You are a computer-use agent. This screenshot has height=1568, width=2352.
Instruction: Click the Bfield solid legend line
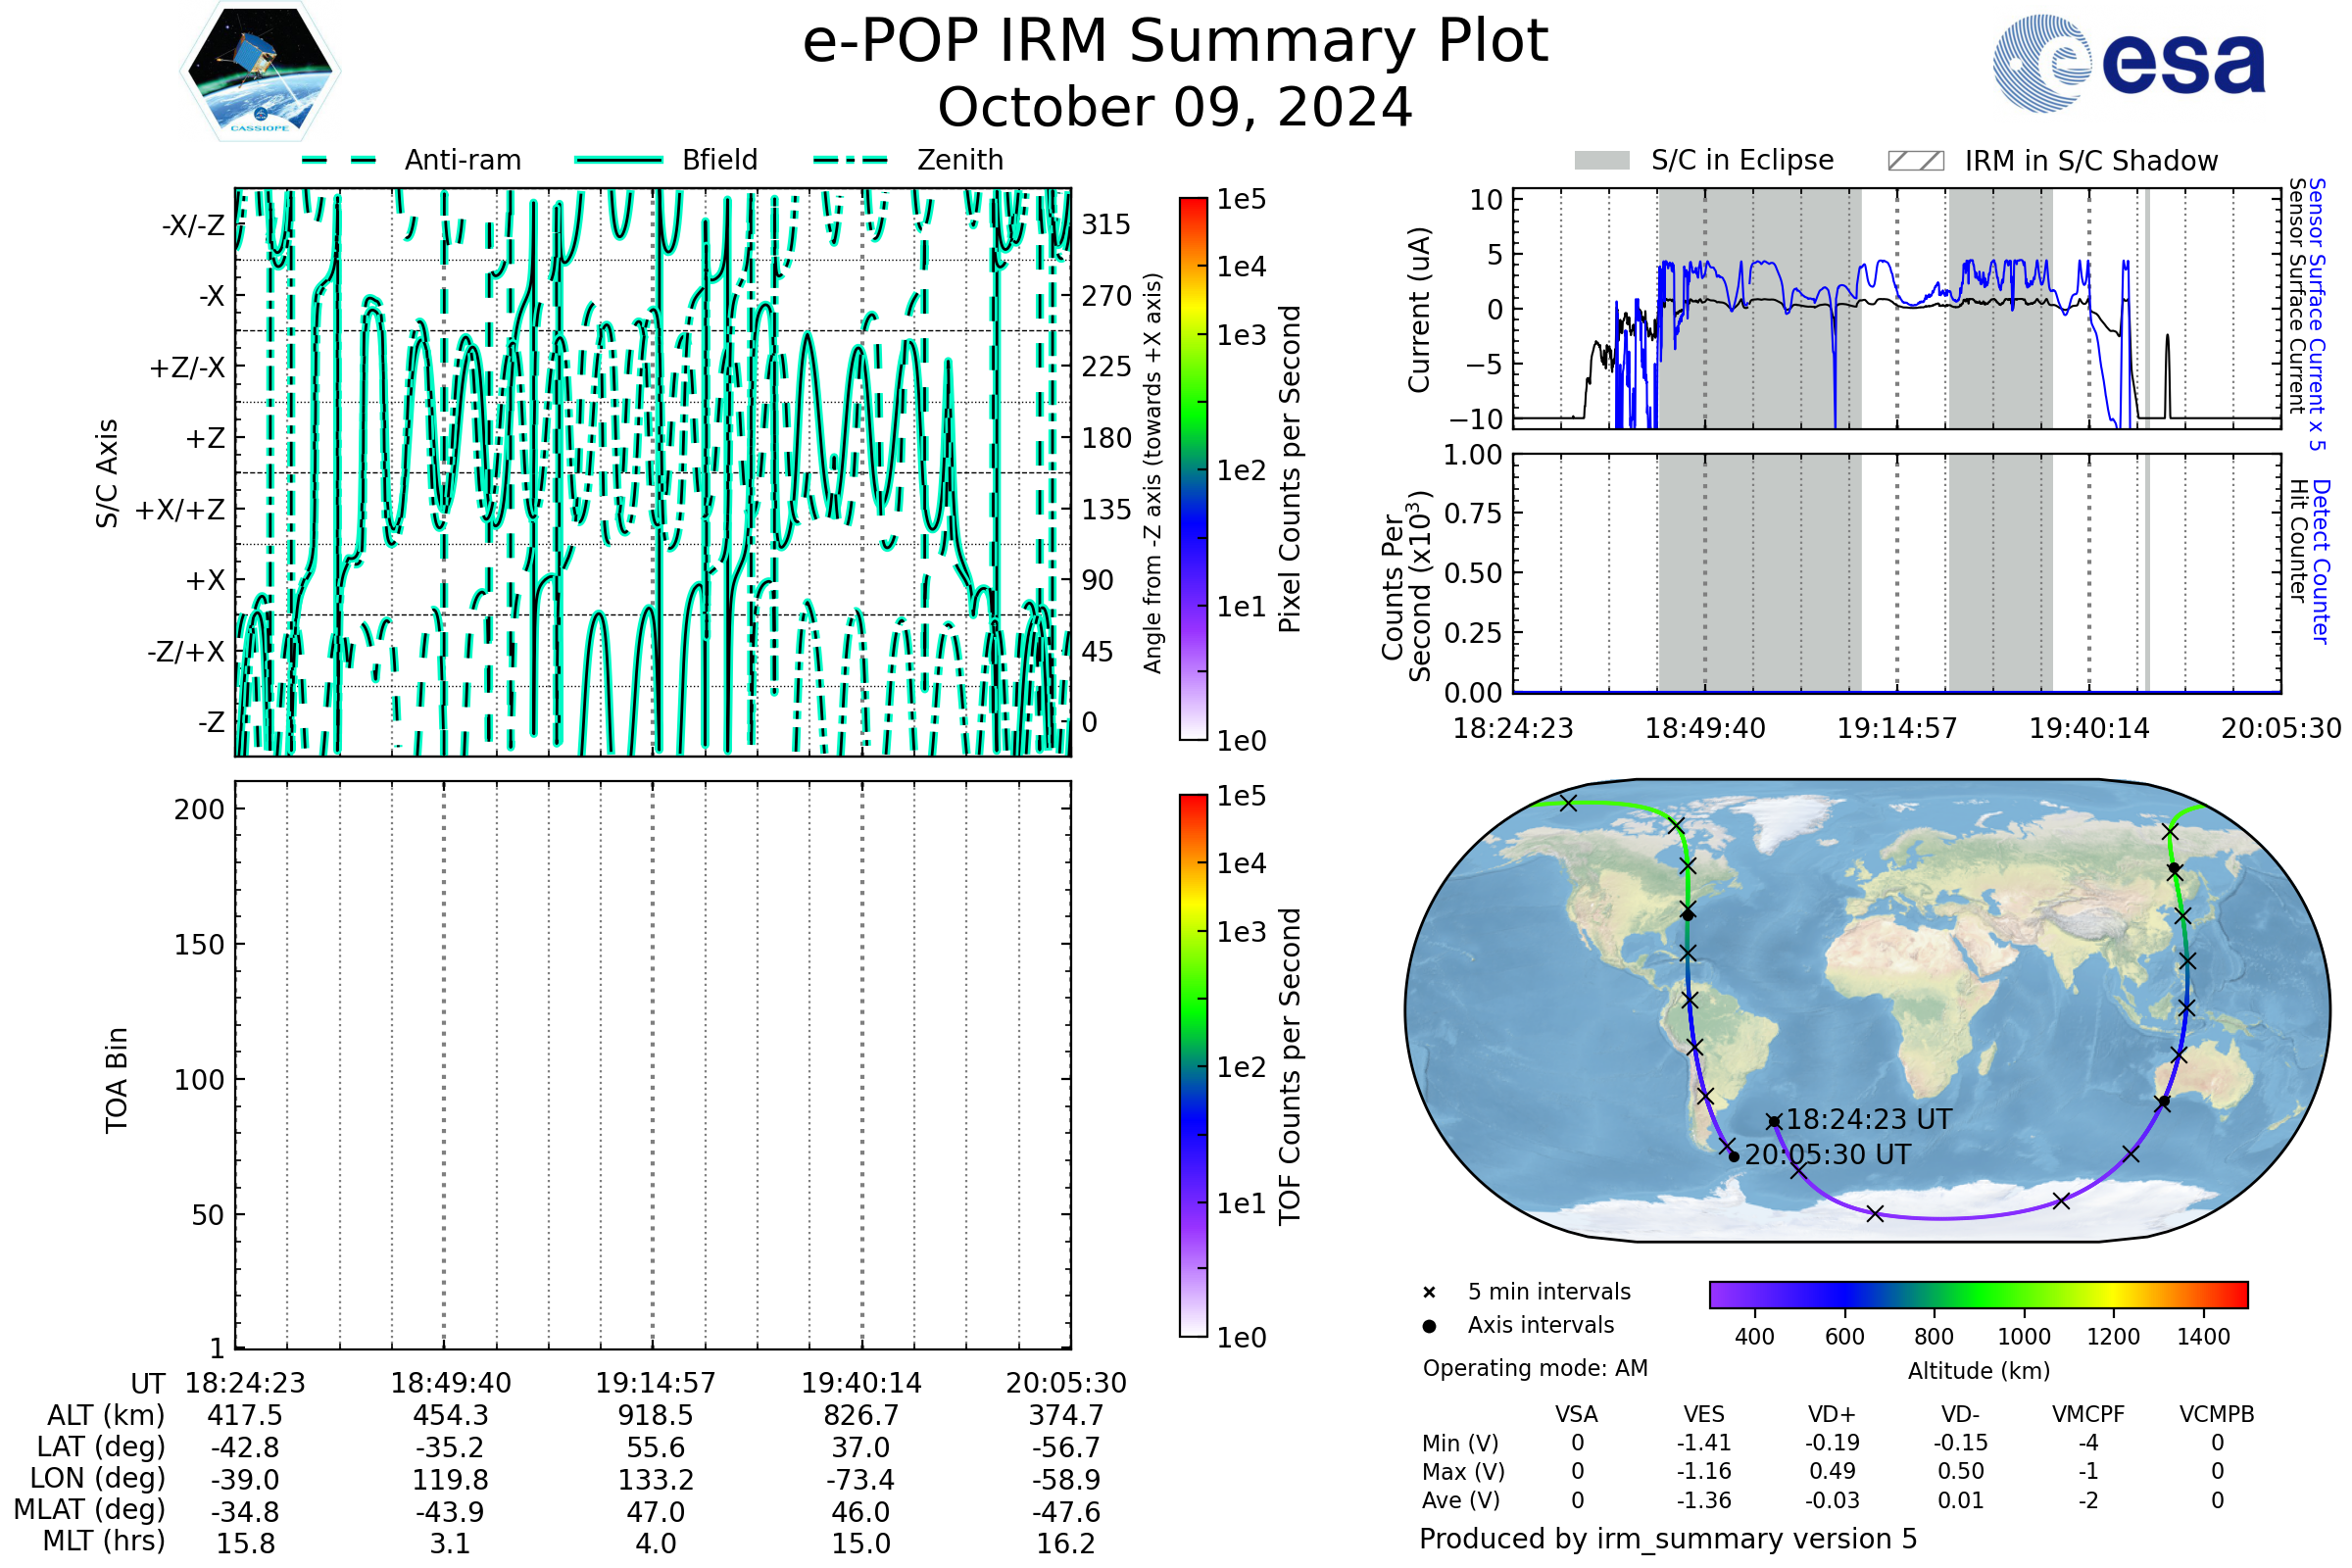click(x=618, y=160)
